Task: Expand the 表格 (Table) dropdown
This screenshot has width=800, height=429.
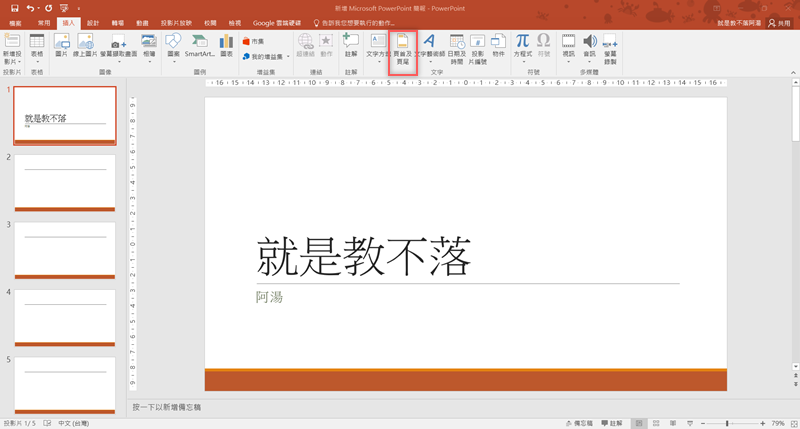Action: [37, 49]
